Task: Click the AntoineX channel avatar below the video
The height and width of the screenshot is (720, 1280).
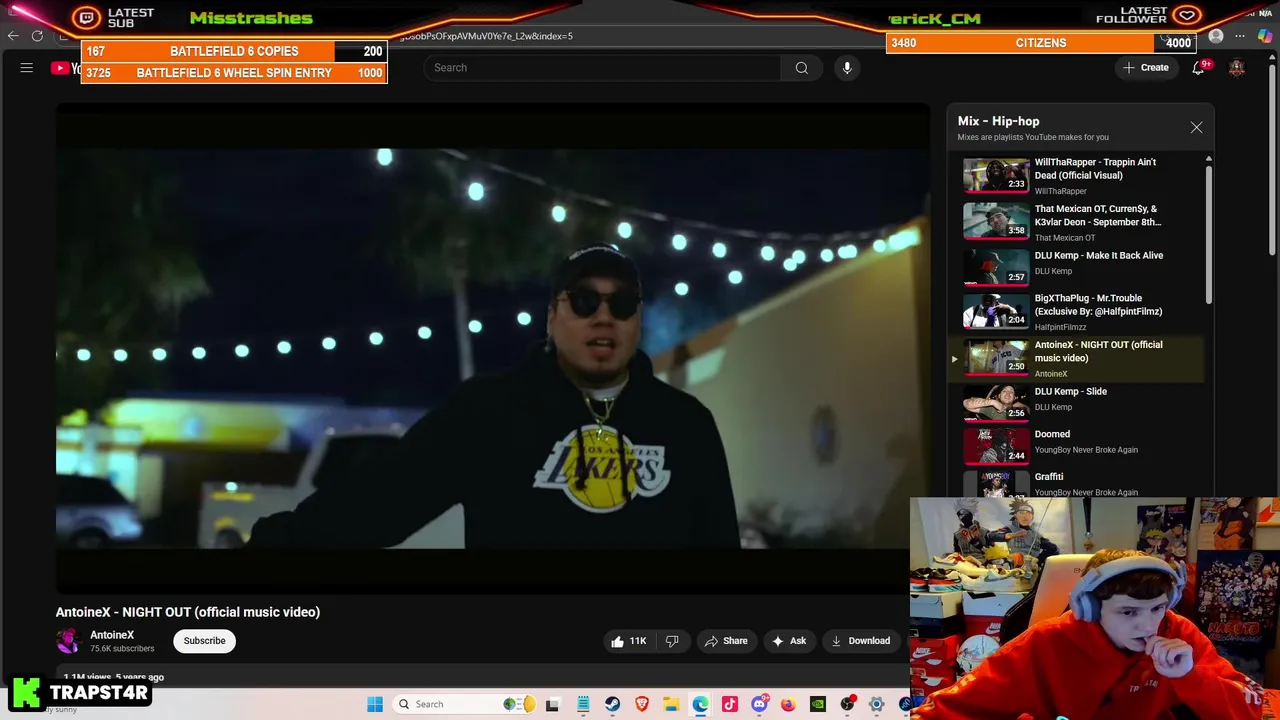Action: 68,641
